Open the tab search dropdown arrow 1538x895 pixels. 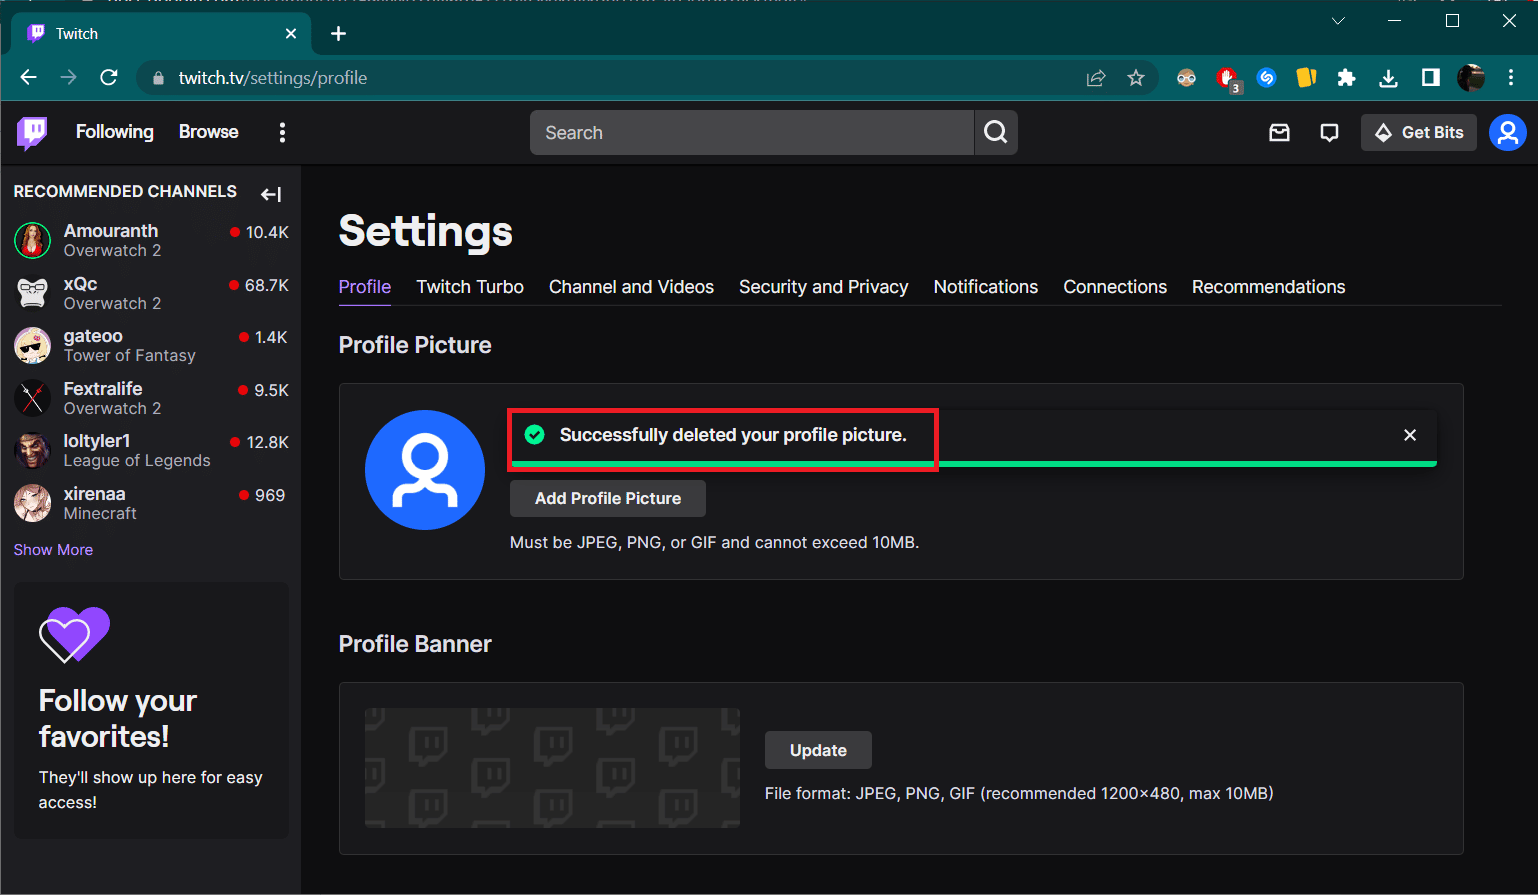click(1338, 21)
